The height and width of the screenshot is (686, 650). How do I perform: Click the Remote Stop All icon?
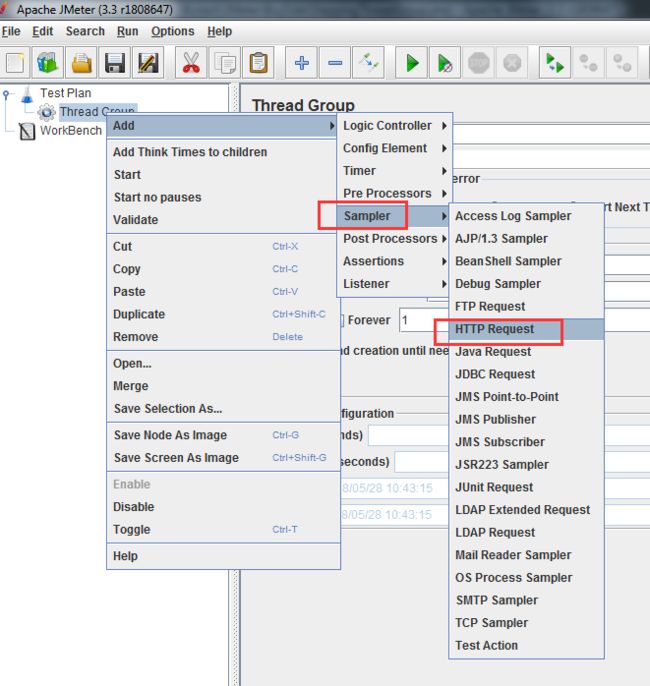click(x=588, y=63)
